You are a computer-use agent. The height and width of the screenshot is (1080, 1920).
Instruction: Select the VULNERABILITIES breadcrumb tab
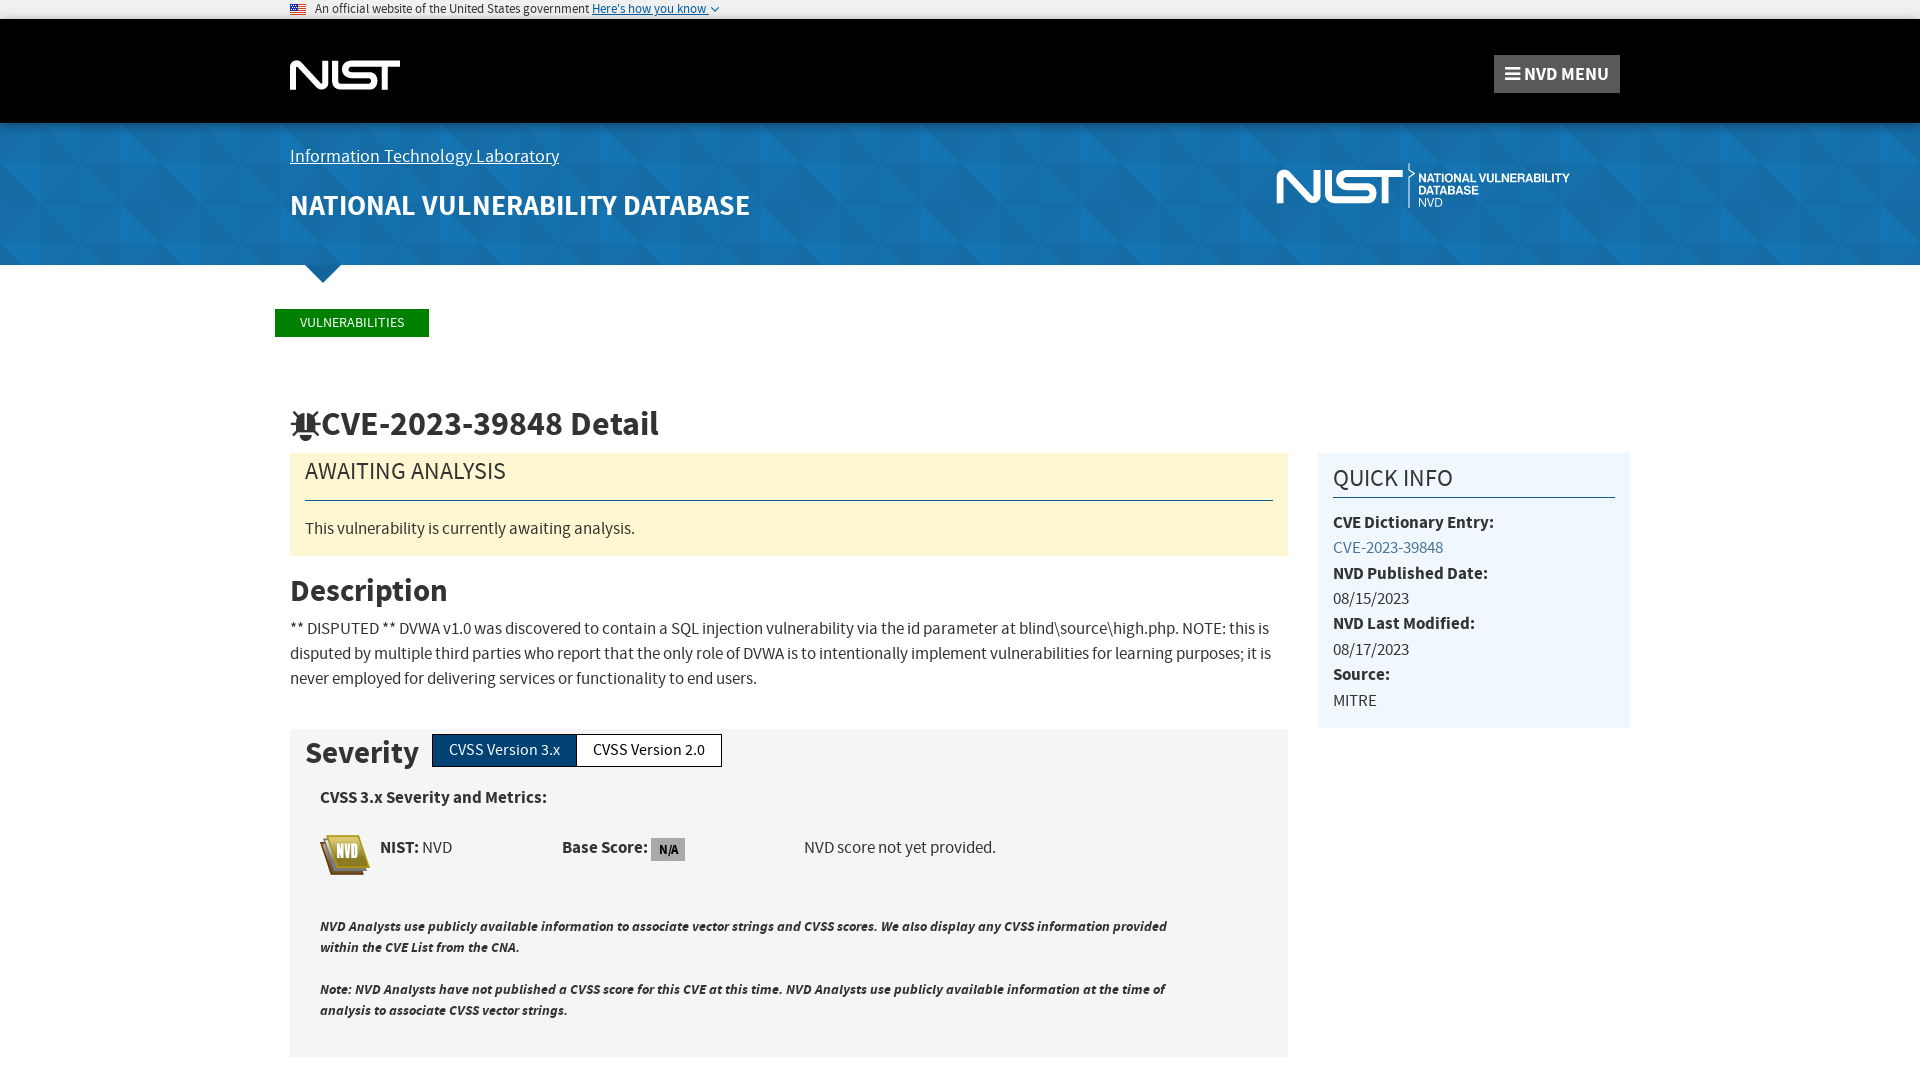352,323
